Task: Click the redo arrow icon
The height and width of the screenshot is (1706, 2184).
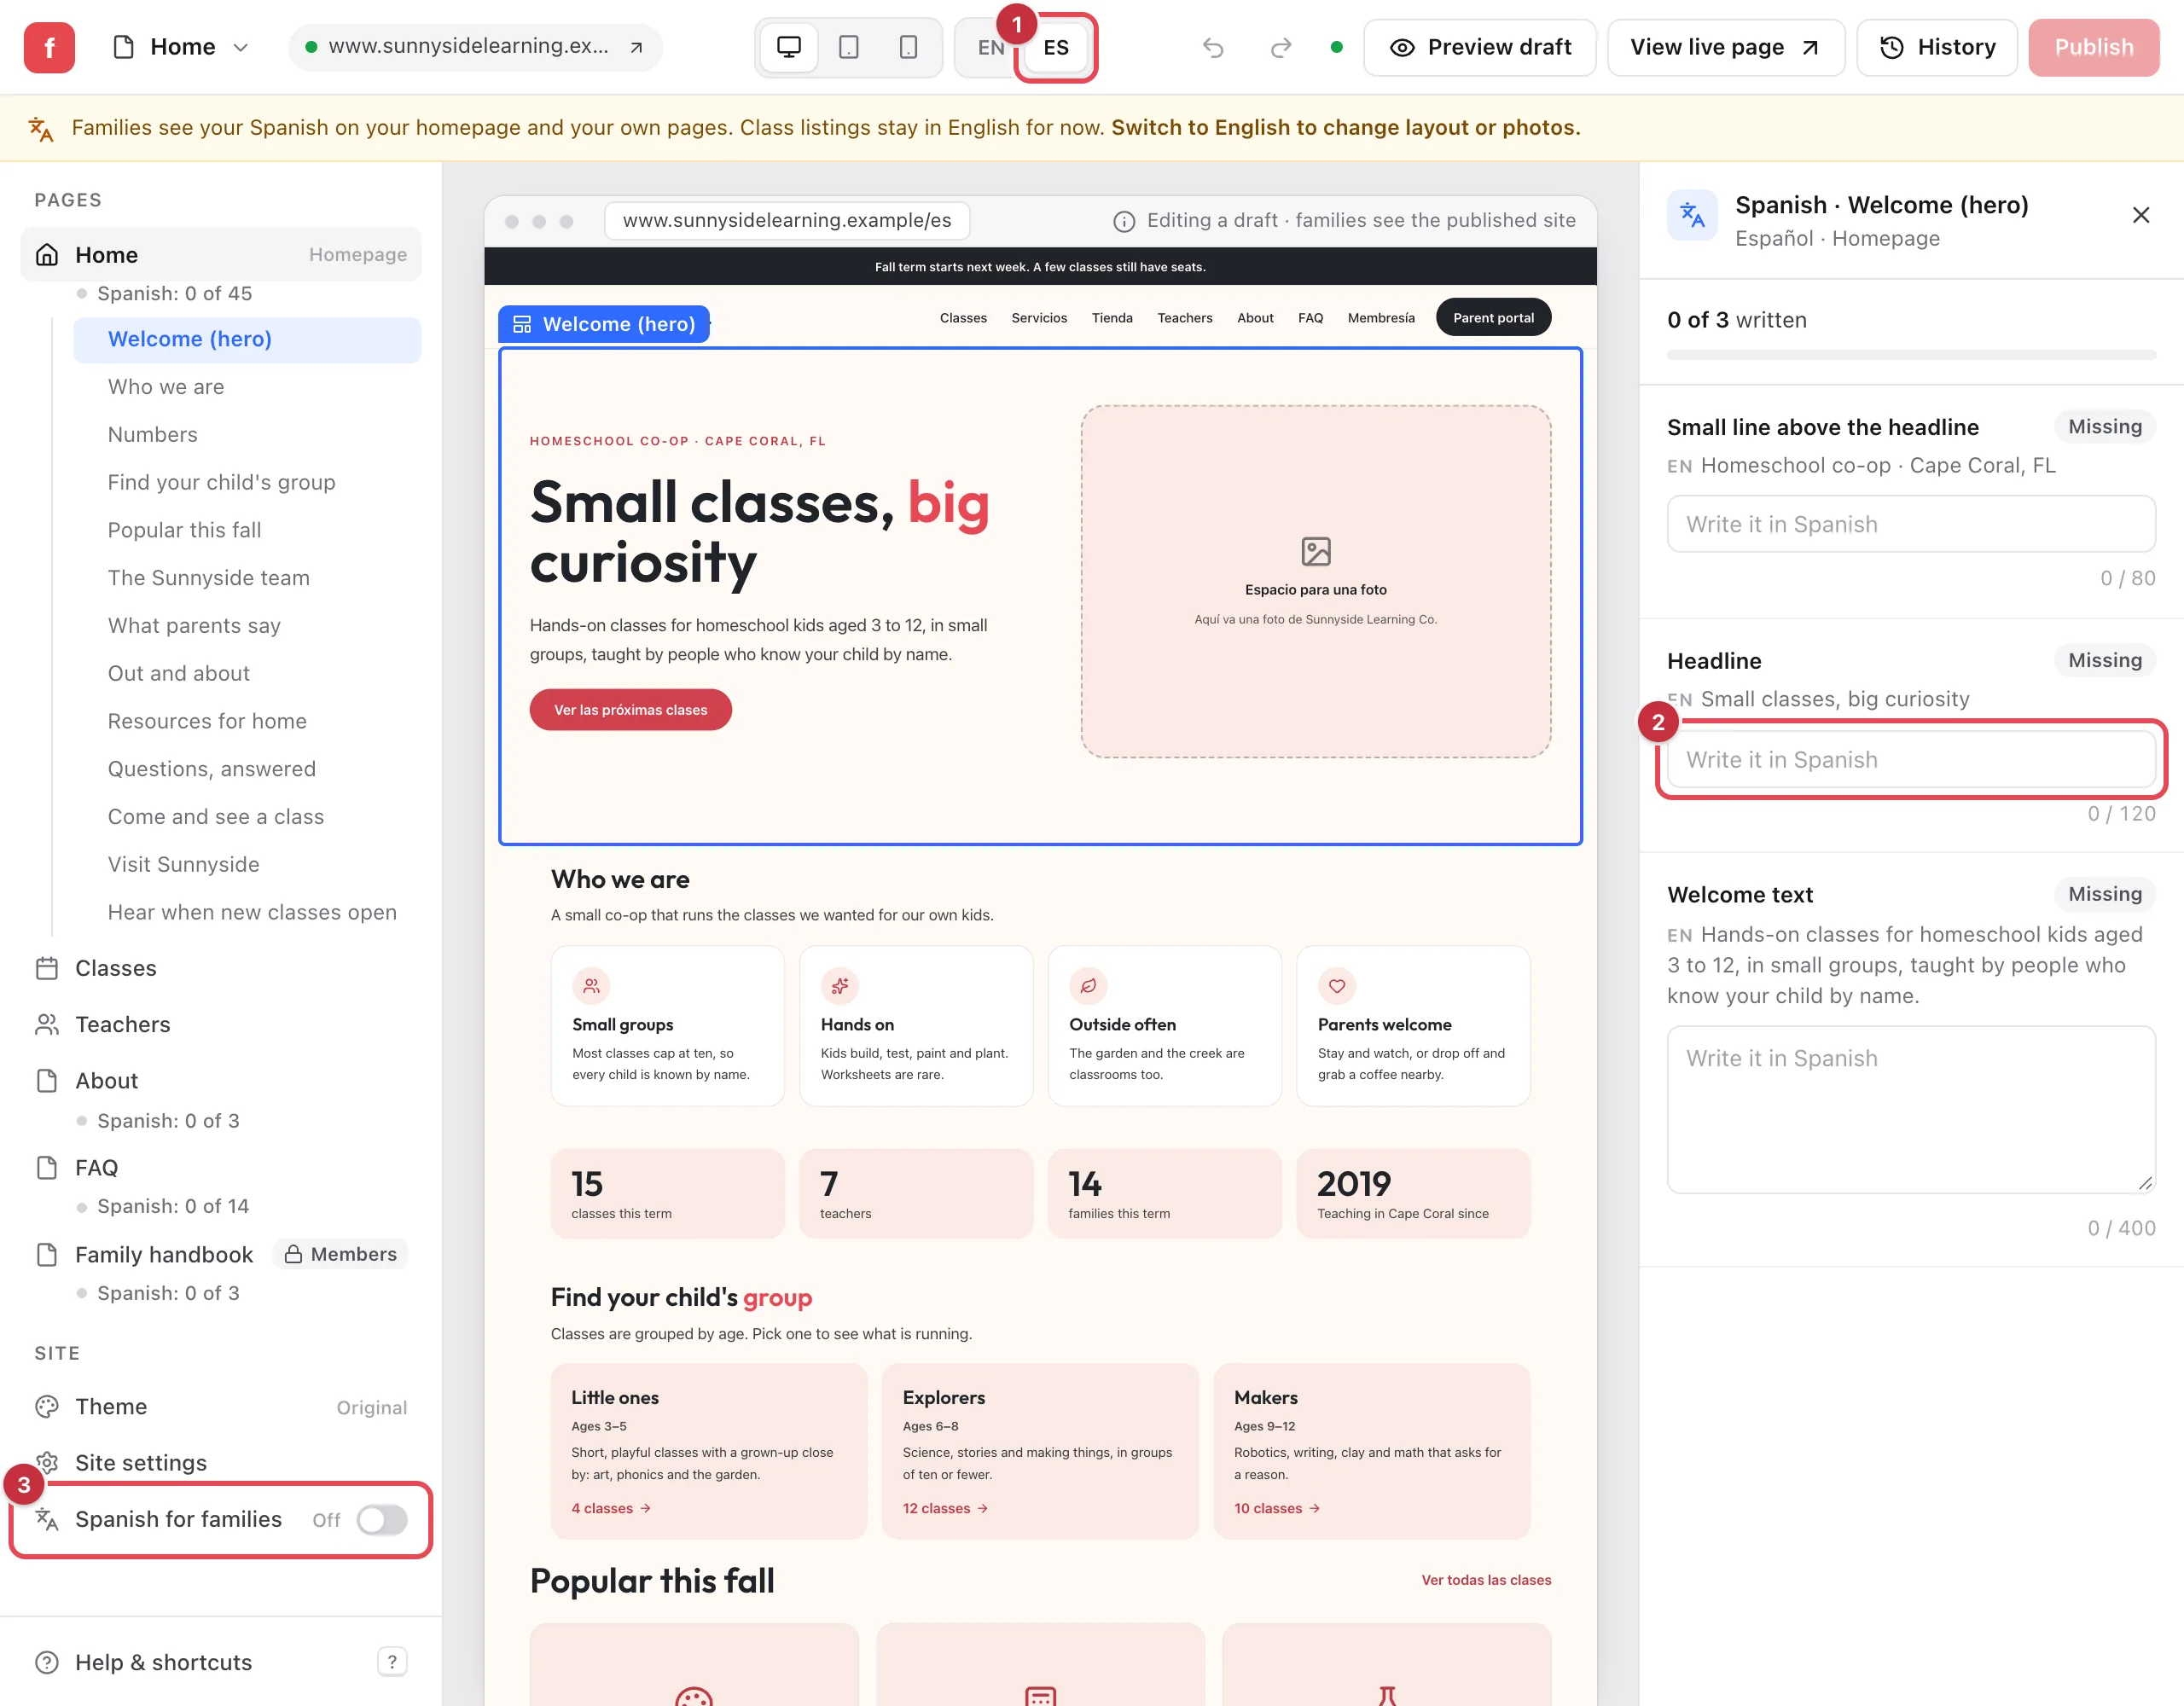Action: 1281,47
